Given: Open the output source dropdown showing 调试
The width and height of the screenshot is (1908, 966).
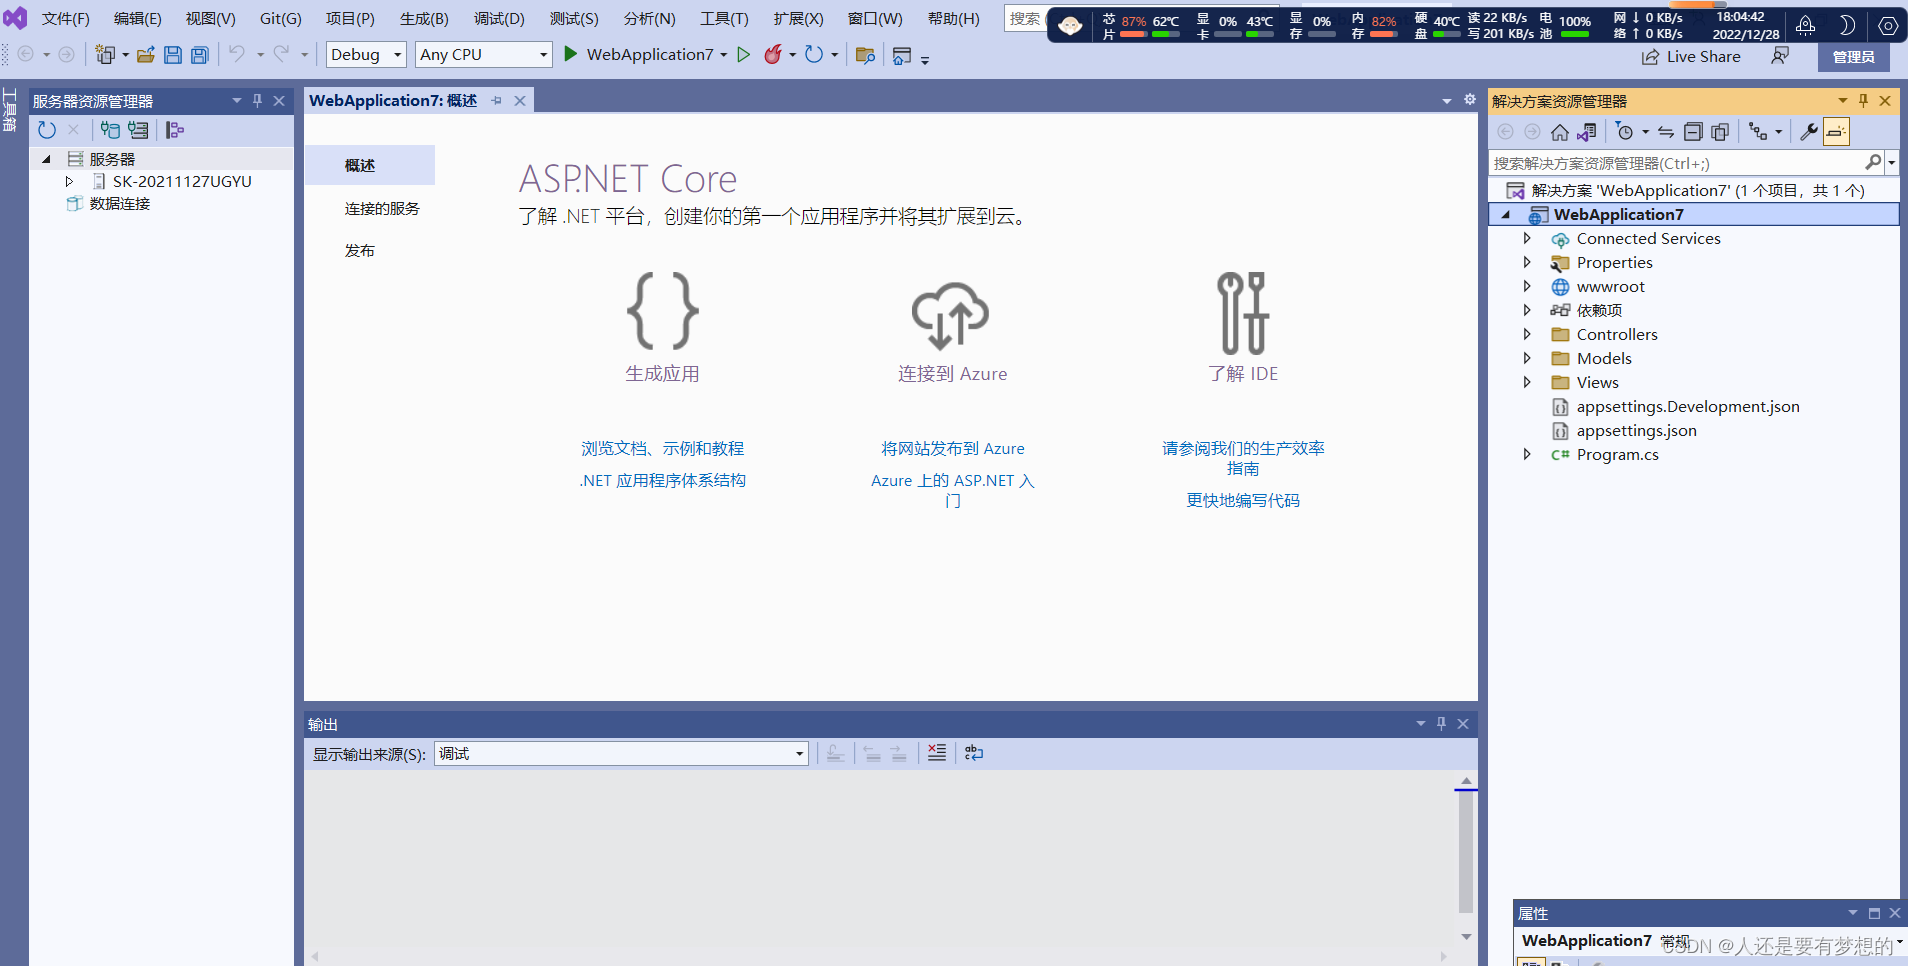Looking at the screenshot, I should [x=621, y=754].
